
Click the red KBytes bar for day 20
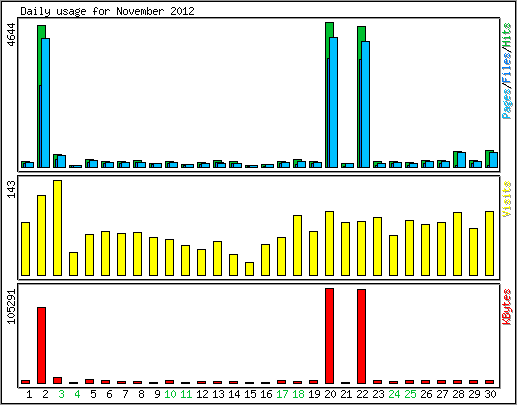pyautogui.click(x=329, y=336)
